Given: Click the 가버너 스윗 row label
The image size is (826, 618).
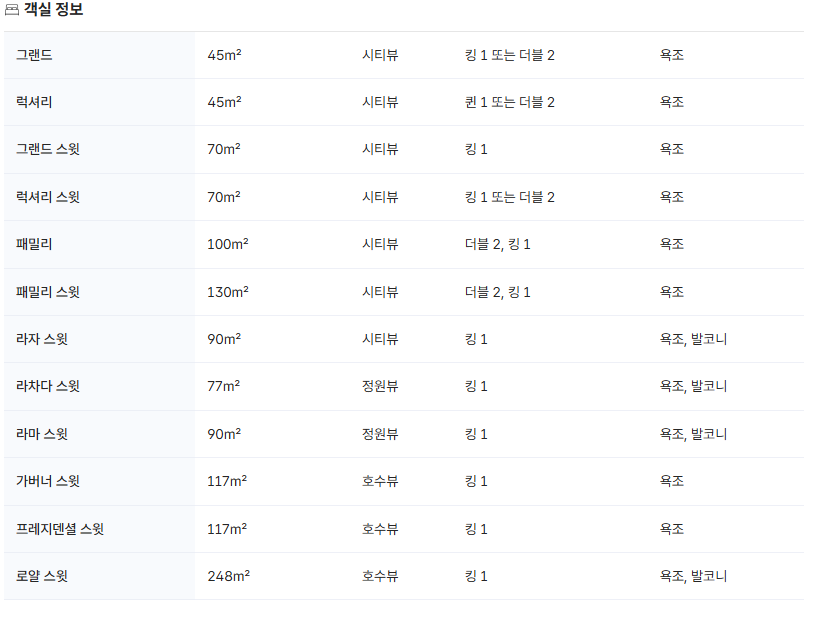Looking at the screenshot, I should coord(48,481).
